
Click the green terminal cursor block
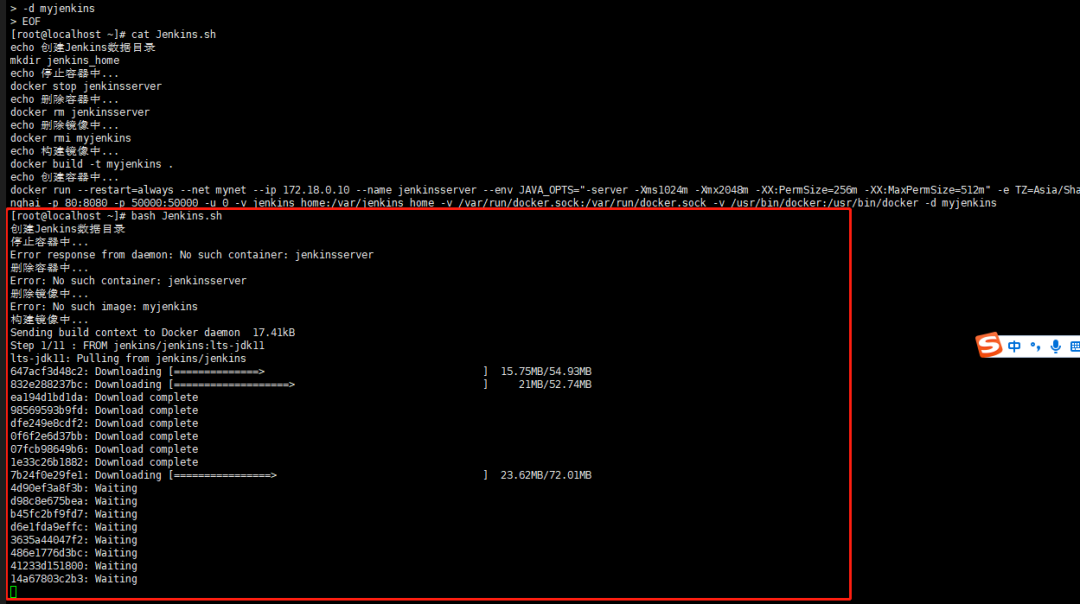(13, 592)
